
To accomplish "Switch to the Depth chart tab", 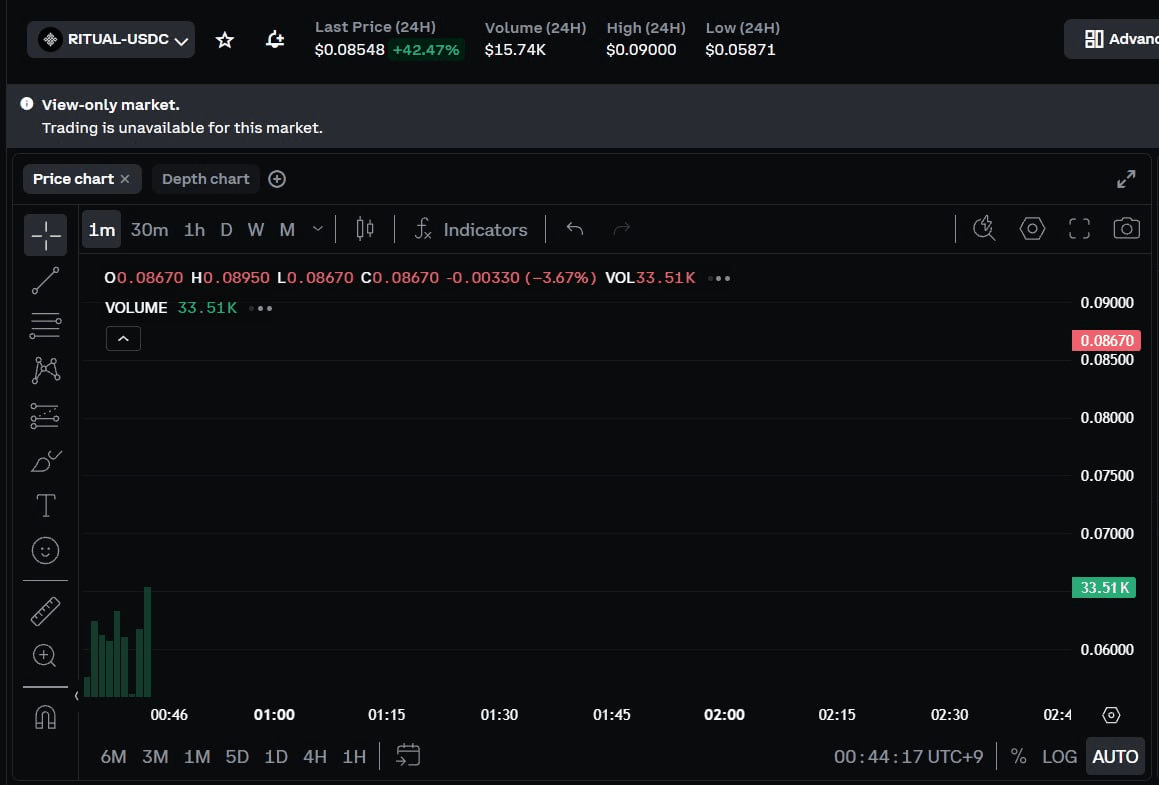I will click(205, 179).
